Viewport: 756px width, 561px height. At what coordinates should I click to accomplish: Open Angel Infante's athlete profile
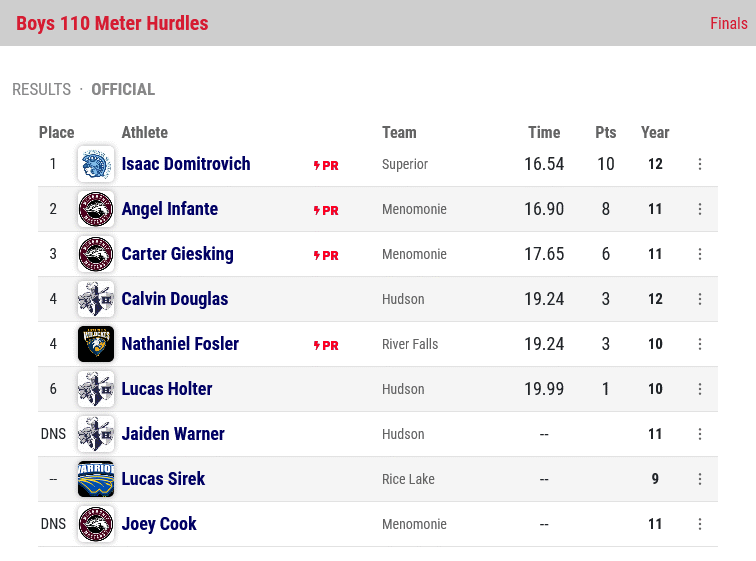point(170,209)
